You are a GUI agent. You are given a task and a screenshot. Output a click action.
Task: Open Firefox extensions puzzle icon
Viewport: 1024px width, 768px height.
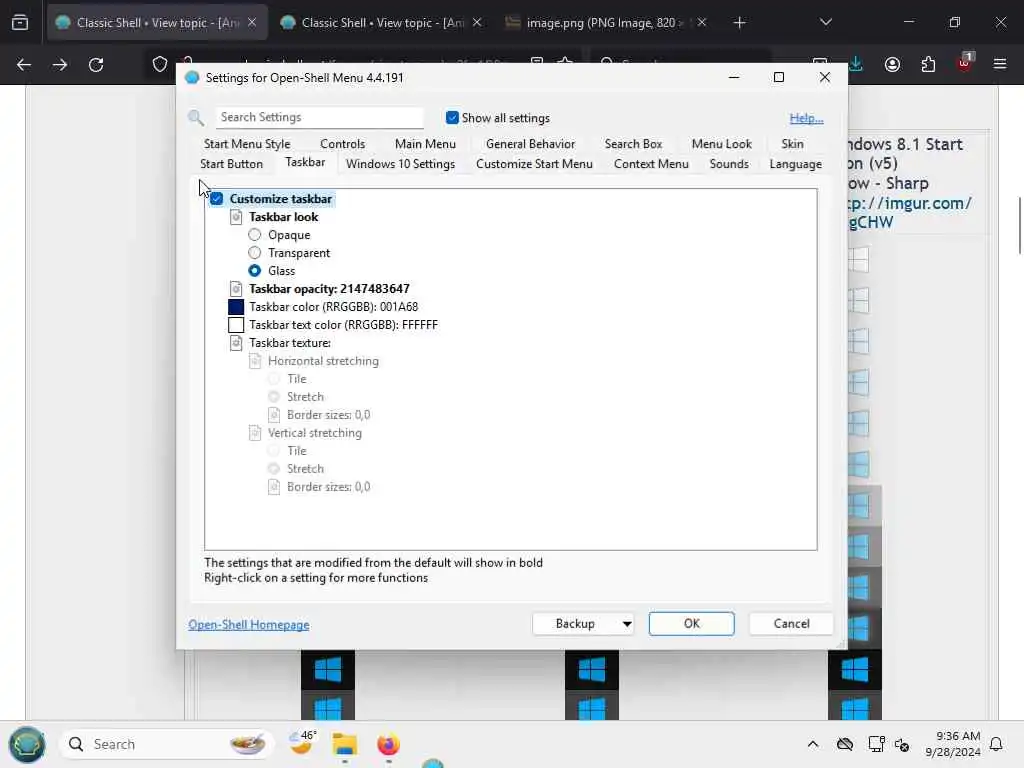[x=928, y=65]
